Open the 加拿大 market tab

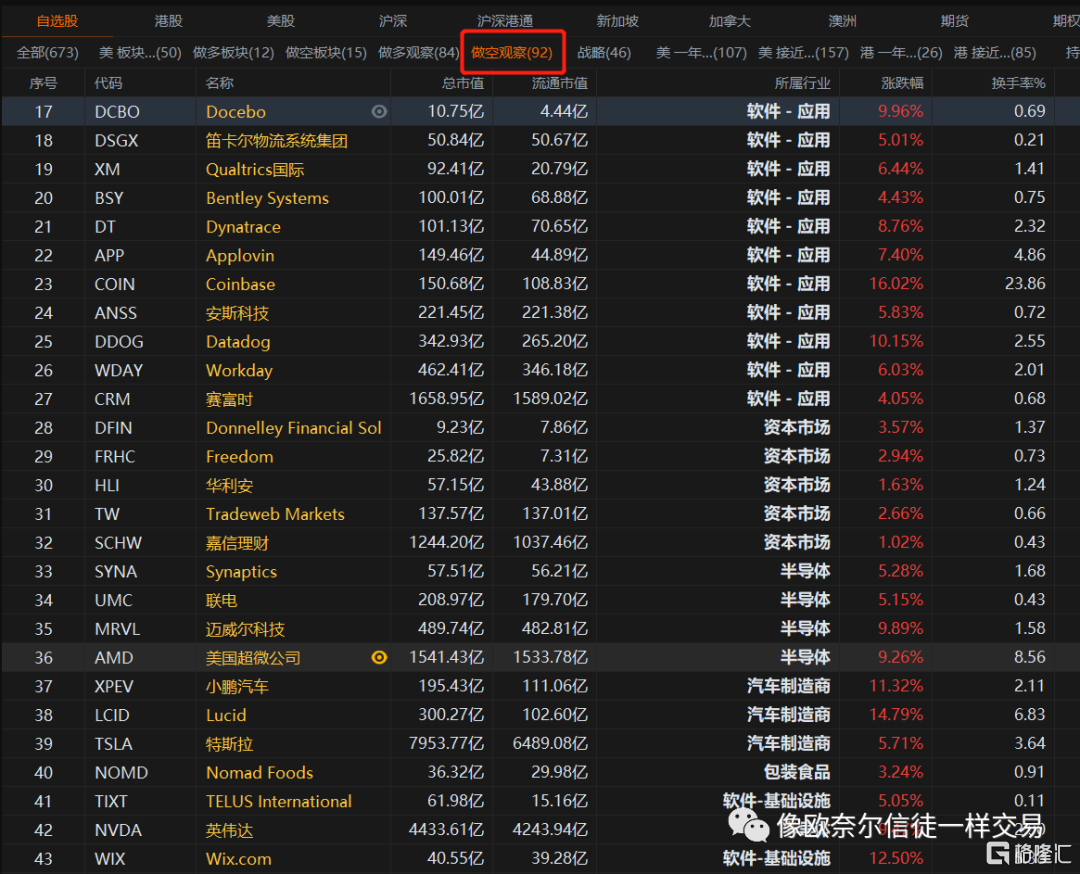tap(730, 21)
